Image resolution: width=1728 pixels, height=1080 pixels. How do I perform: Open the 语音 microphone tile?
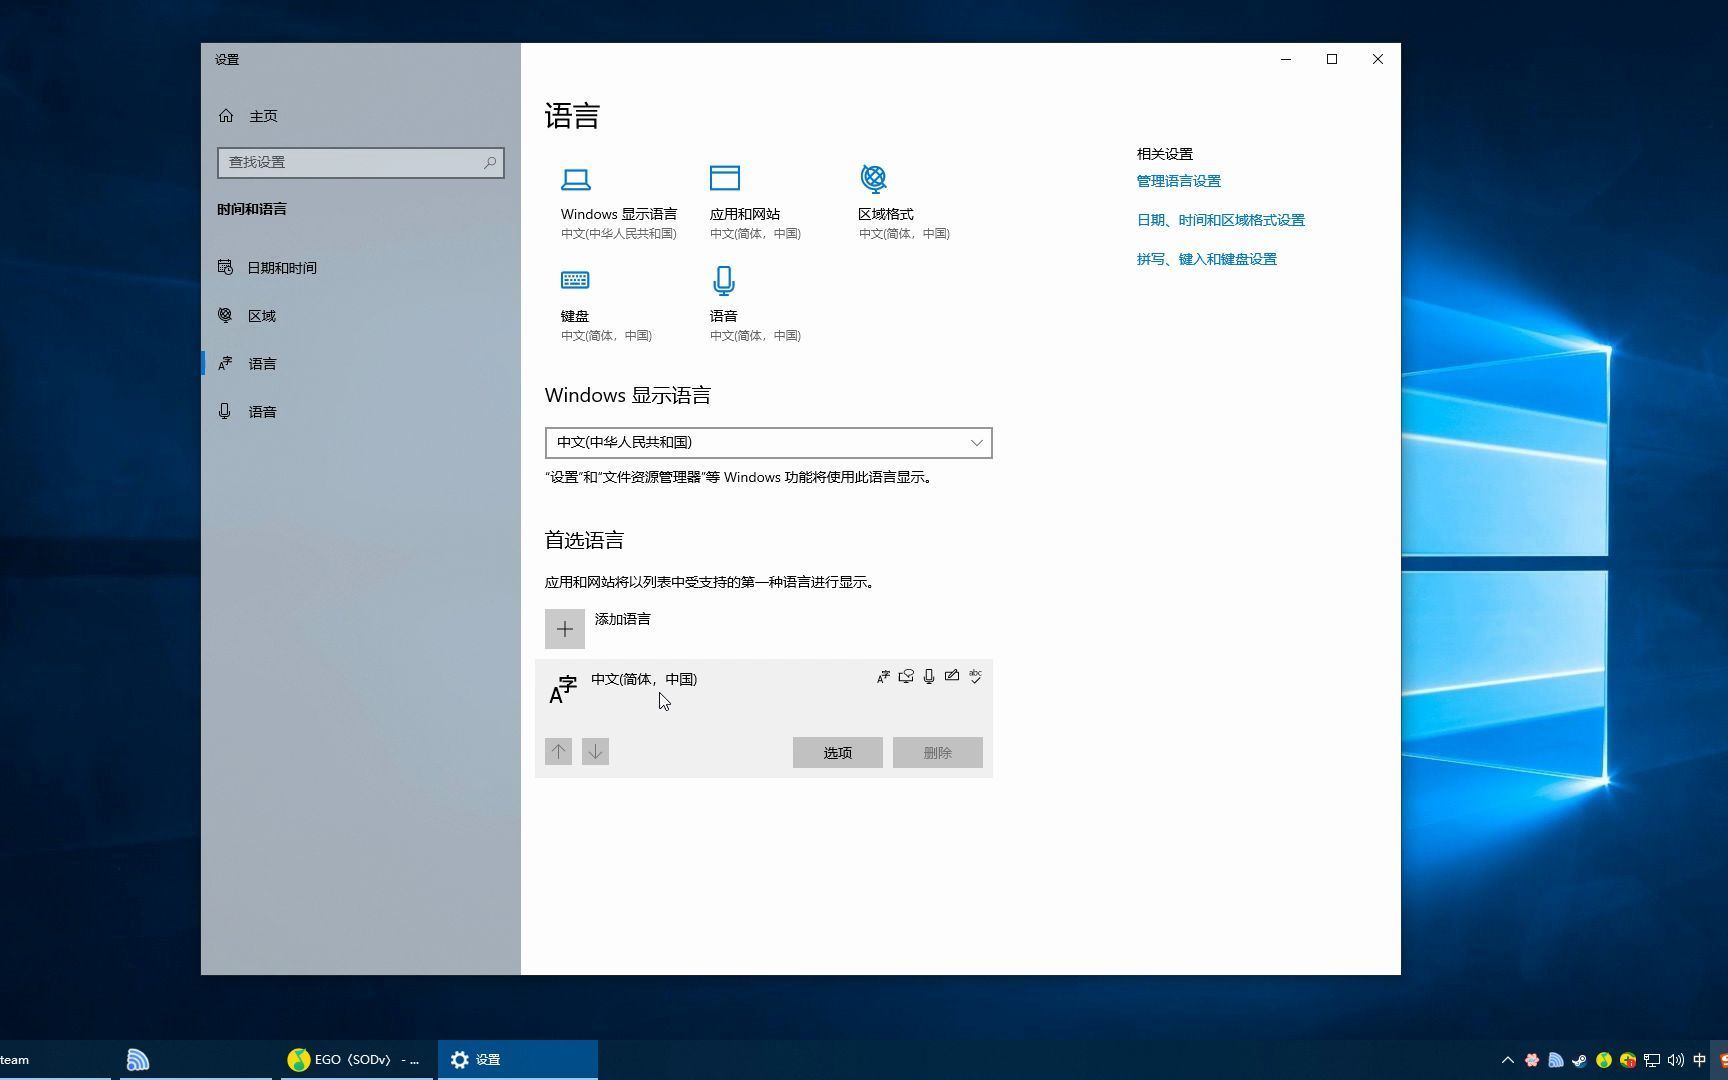click(755, 304)
